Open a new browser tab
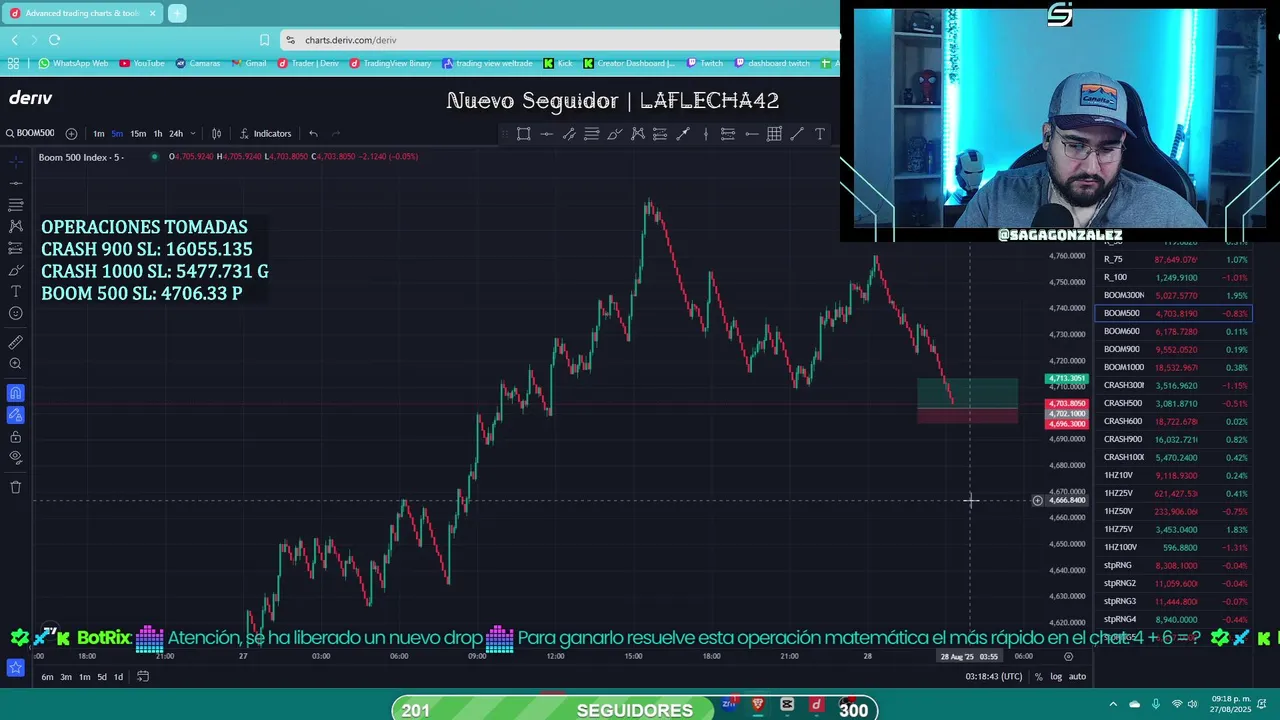The width and height of the screenshot is (1280, 720). tap(177, 13)
